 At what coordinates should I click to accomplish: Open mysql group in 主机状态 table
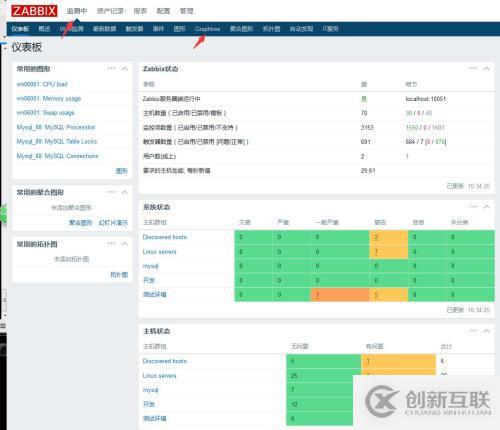coord(151,390)
